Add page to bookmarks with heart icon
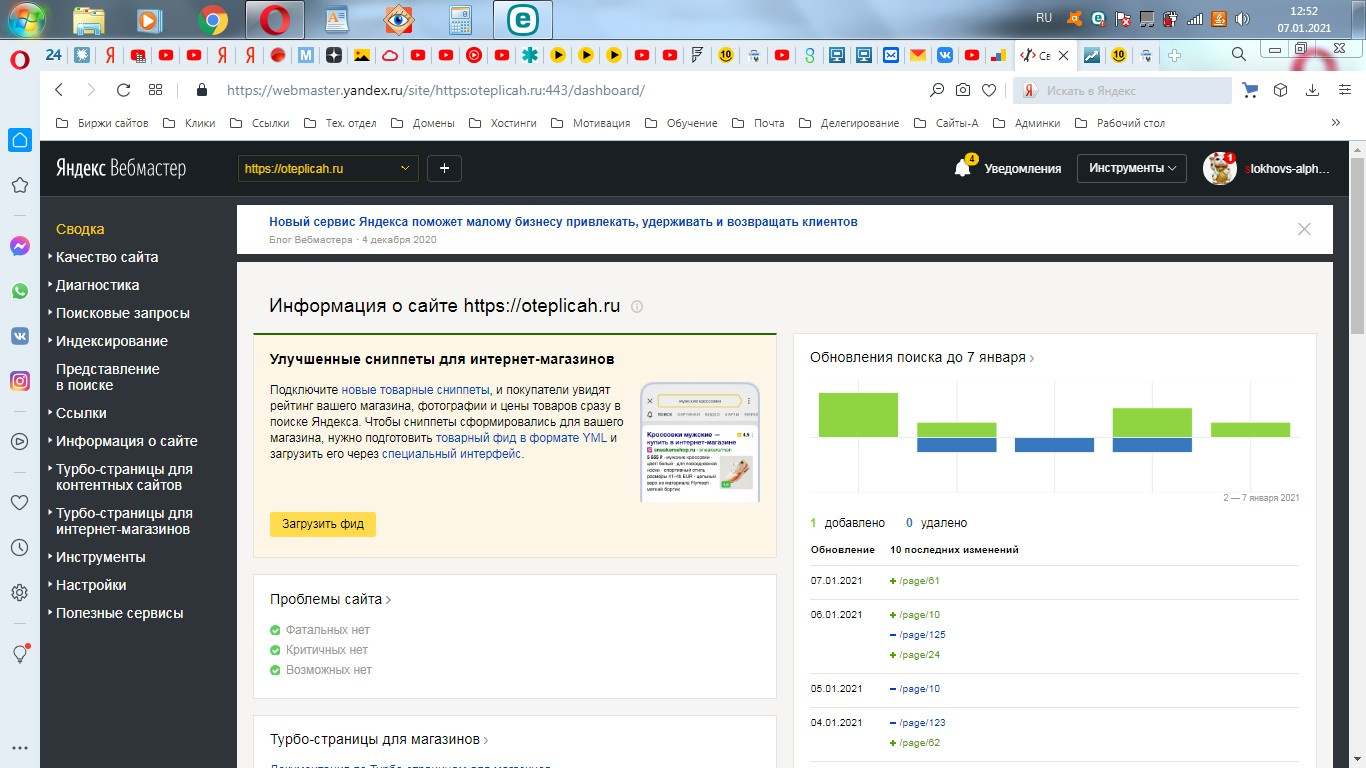Screen dimensions: 1366x768 click(x=988, y=90)
